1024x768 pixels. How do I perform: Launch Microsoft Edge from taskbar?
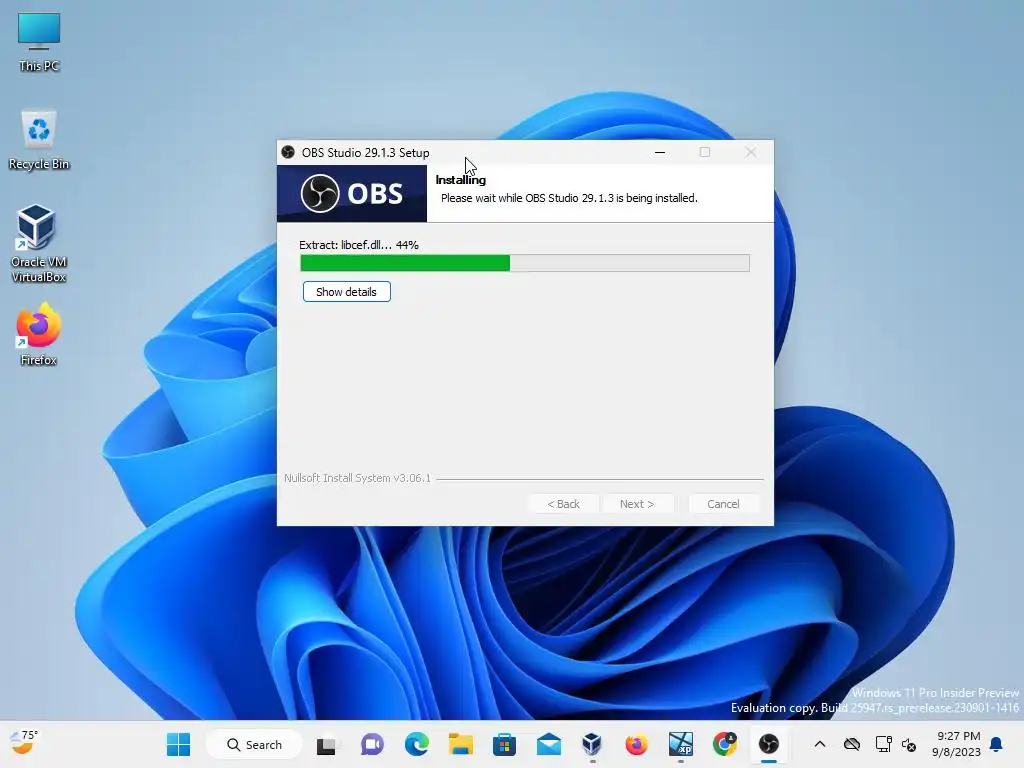click(x=417, y=744)
